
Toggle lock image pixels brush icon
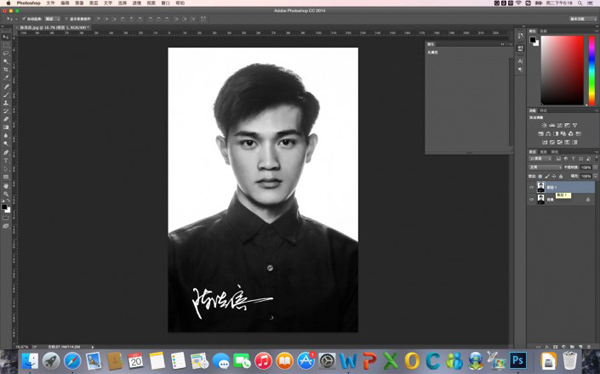coord(547,176)
